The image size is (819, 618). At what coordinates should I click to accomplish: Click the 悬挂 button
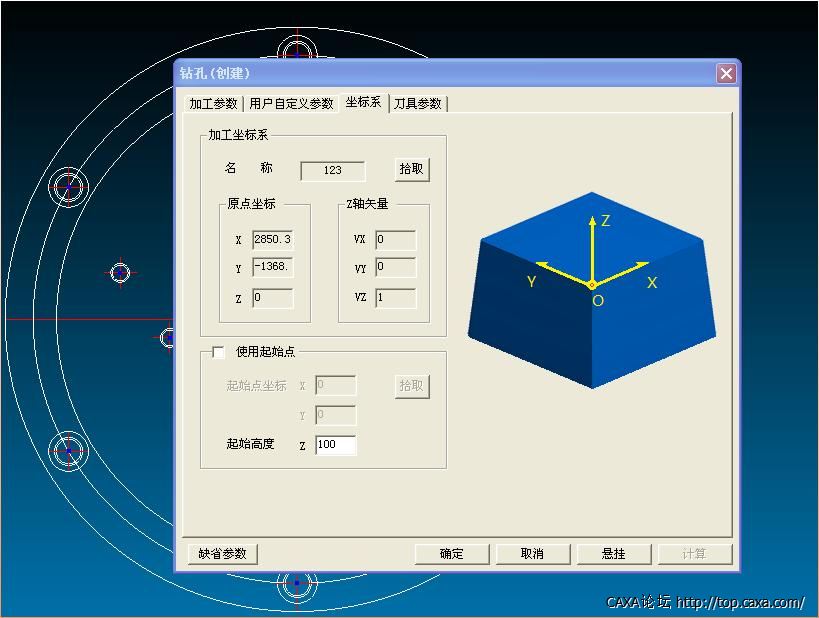(613, 554)
